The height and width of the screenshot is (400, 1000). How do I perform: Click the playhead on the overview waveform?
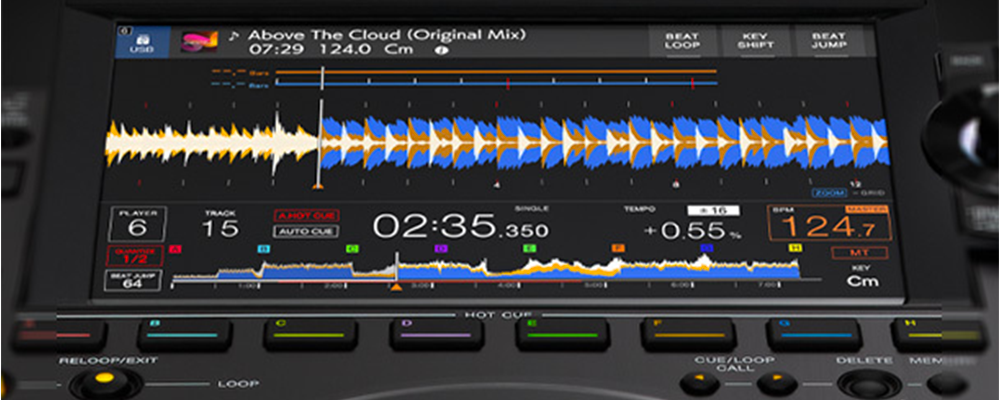(x=396, y=272)
